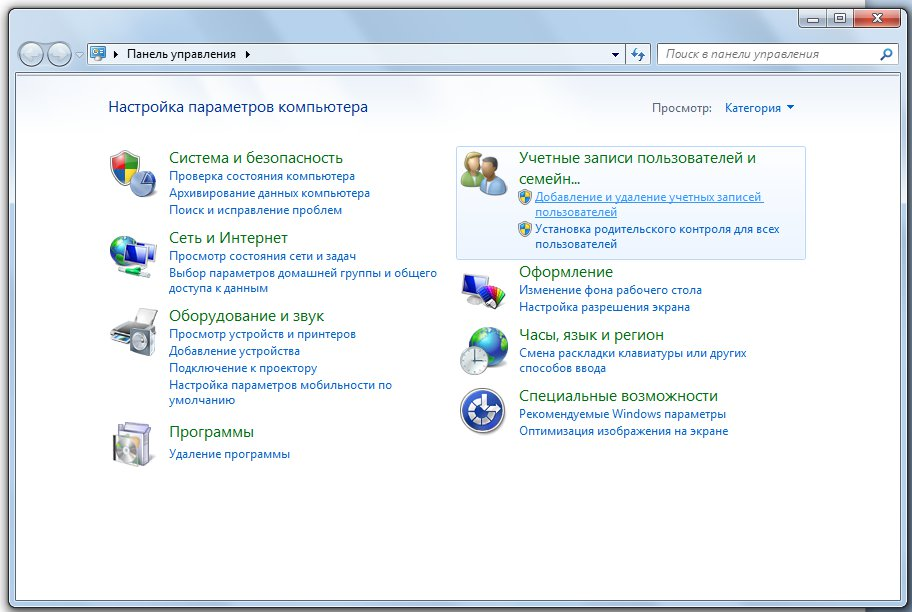The width and height of the screenshot is (912, 612).
Task: Click Добавление и удаление учетных записей link
Action: click(649, 204)
